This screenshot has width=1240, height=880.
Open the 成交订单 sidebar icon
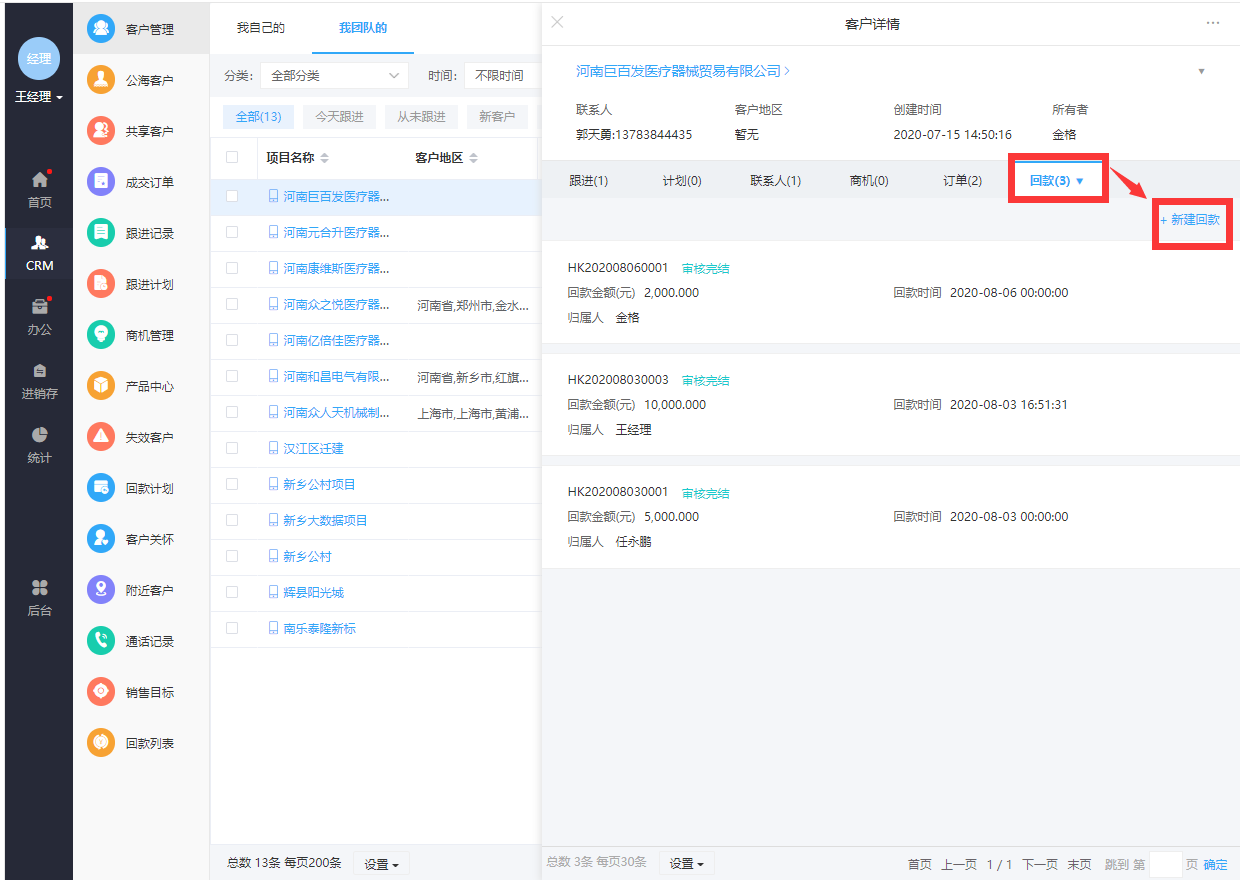click(100, 181)
